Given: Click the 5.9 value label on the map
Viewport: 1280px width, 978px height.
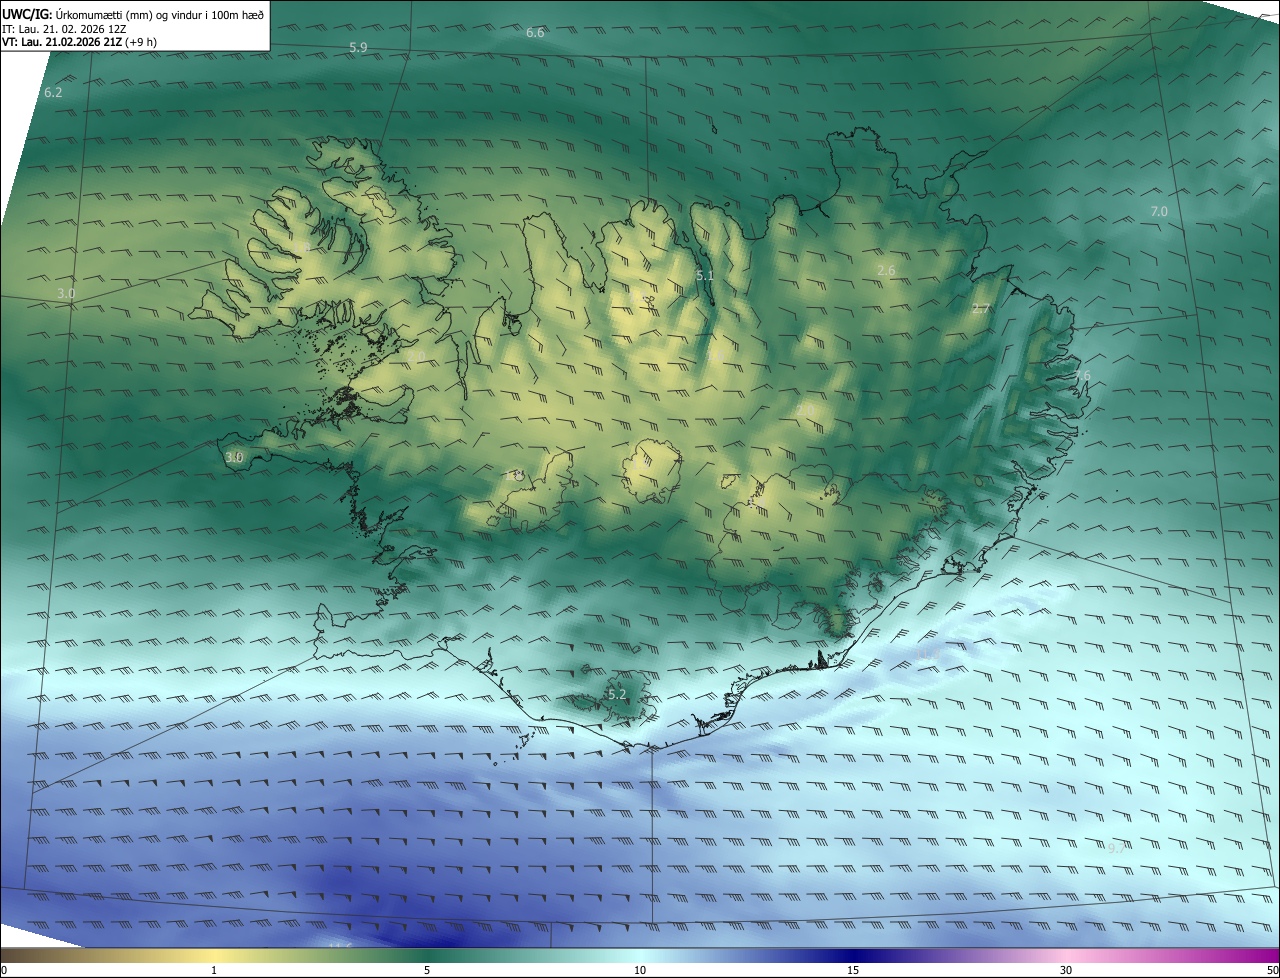Looking at the screenshot, I should point(358,47).
